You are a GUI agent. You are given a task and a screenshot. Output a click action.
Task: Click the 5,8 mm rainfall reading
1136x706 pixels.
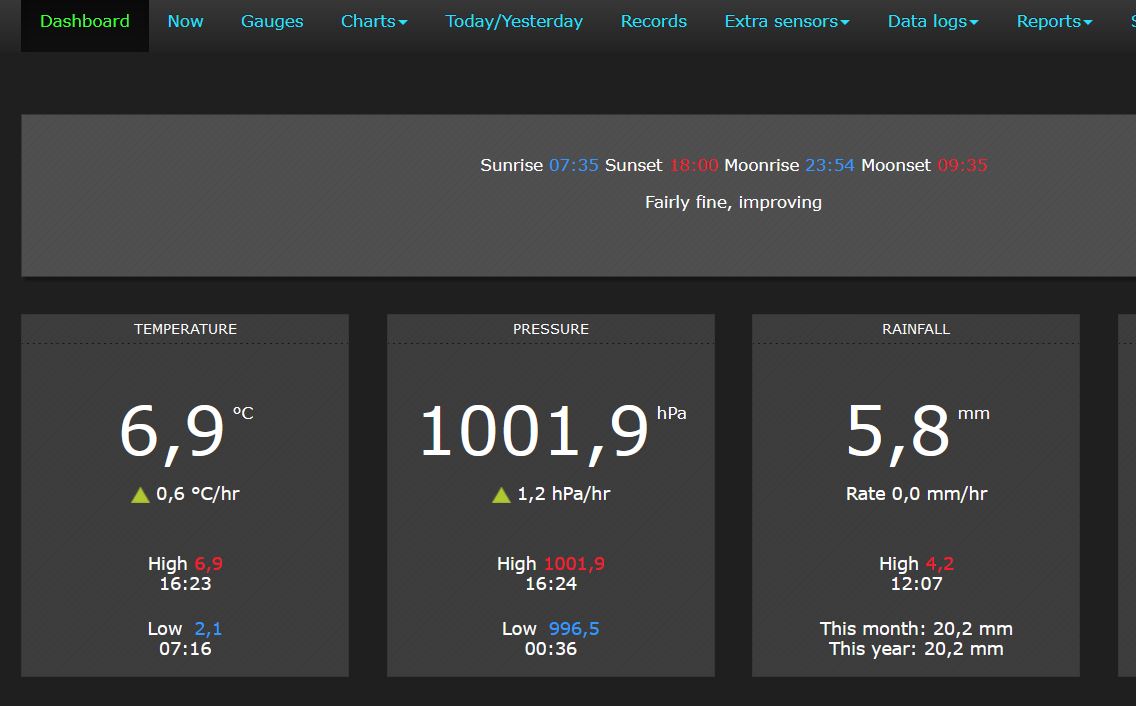pos(898,432)
